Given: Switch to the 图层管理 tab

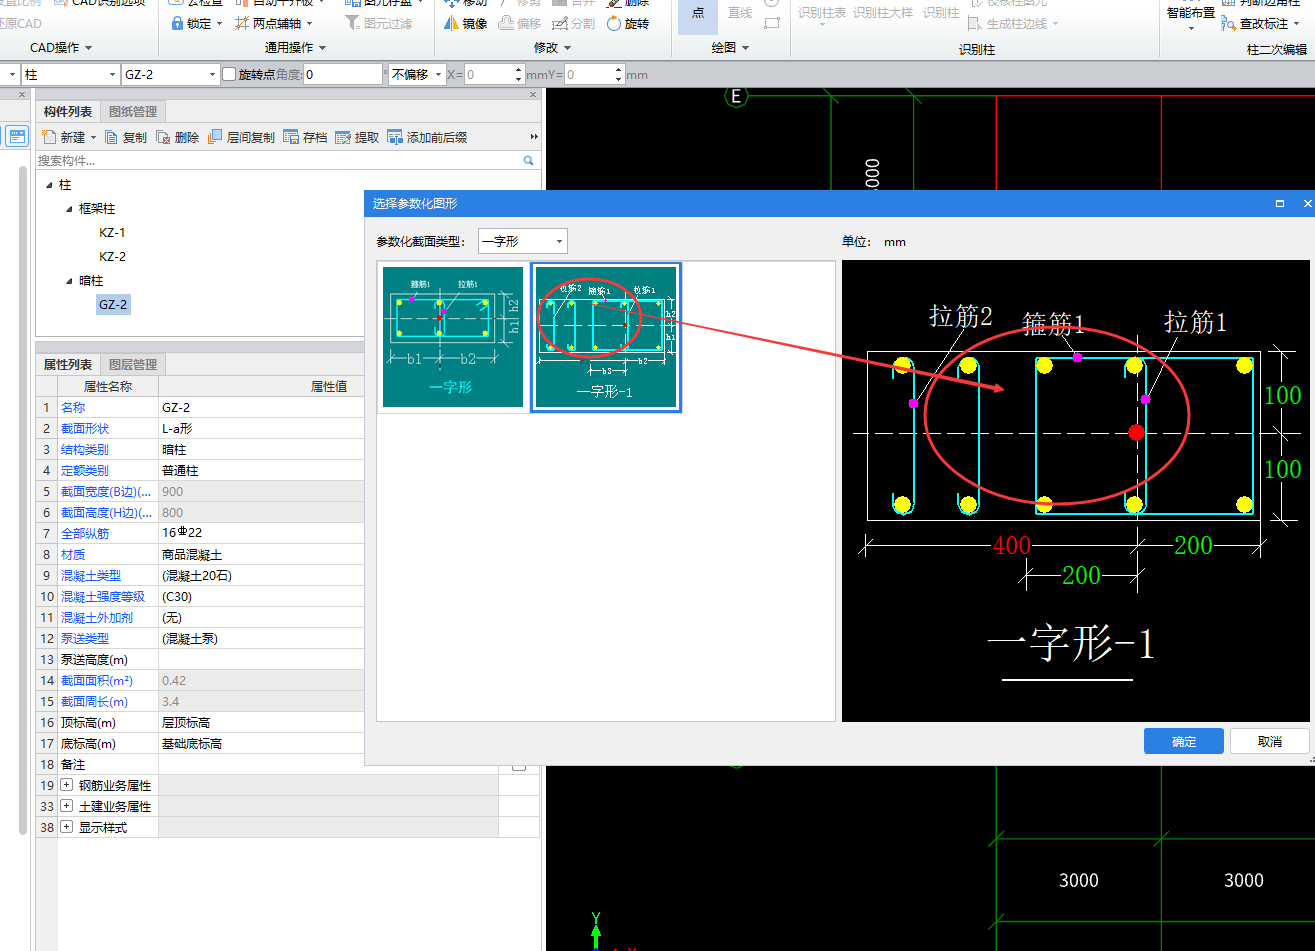Looking at the screenshot, I should [x=133, y=364].
